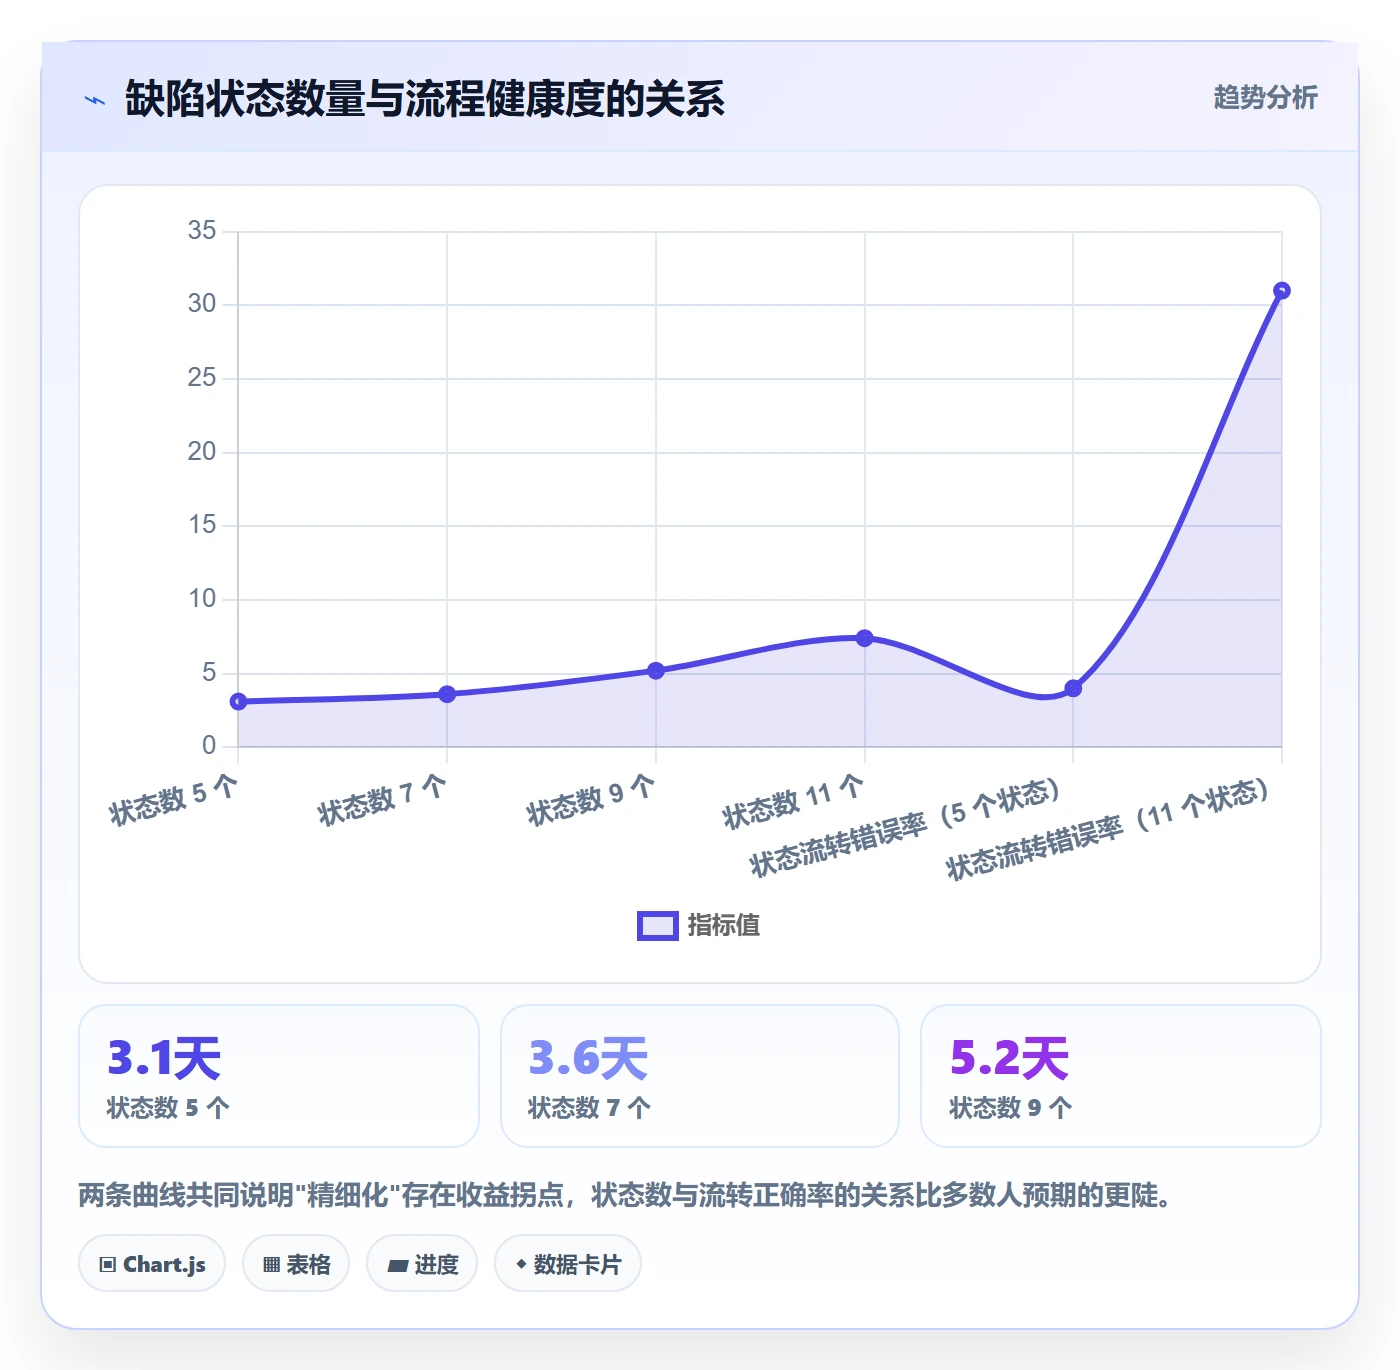Select the 进度 tag

tap(422, 1264)
